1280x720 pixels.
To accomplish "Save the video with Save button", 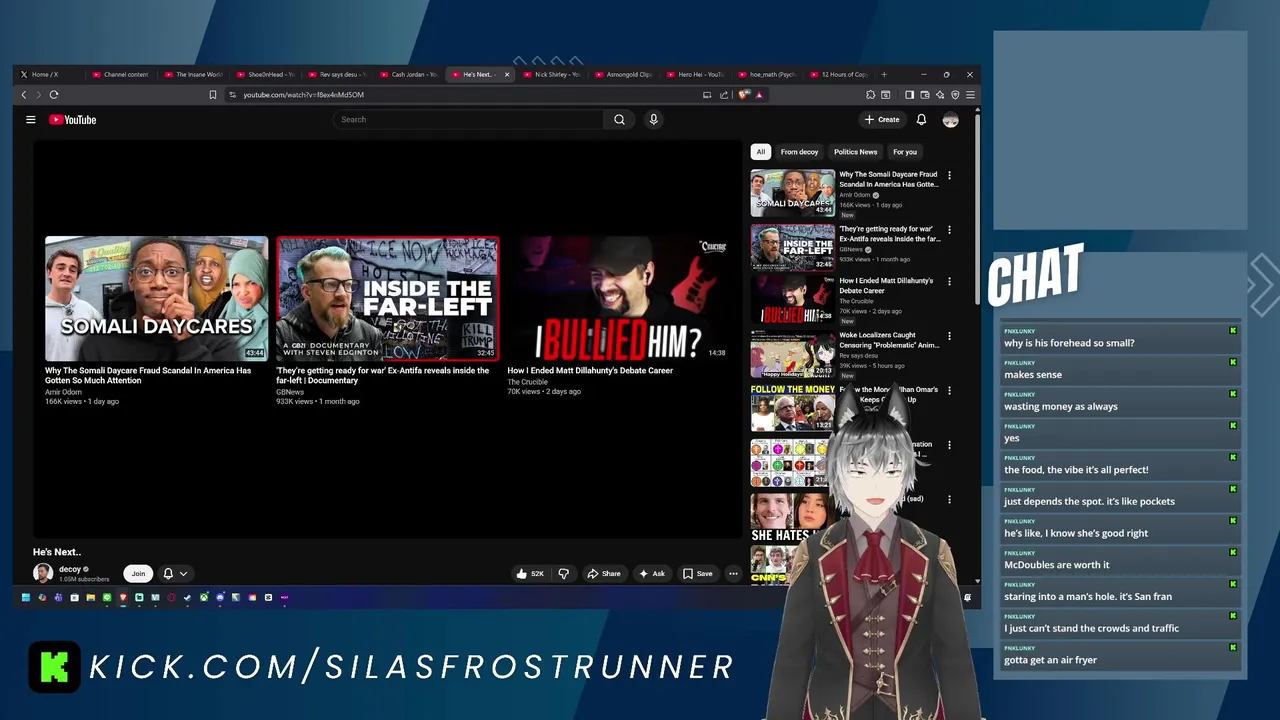I will pos(698,574).
